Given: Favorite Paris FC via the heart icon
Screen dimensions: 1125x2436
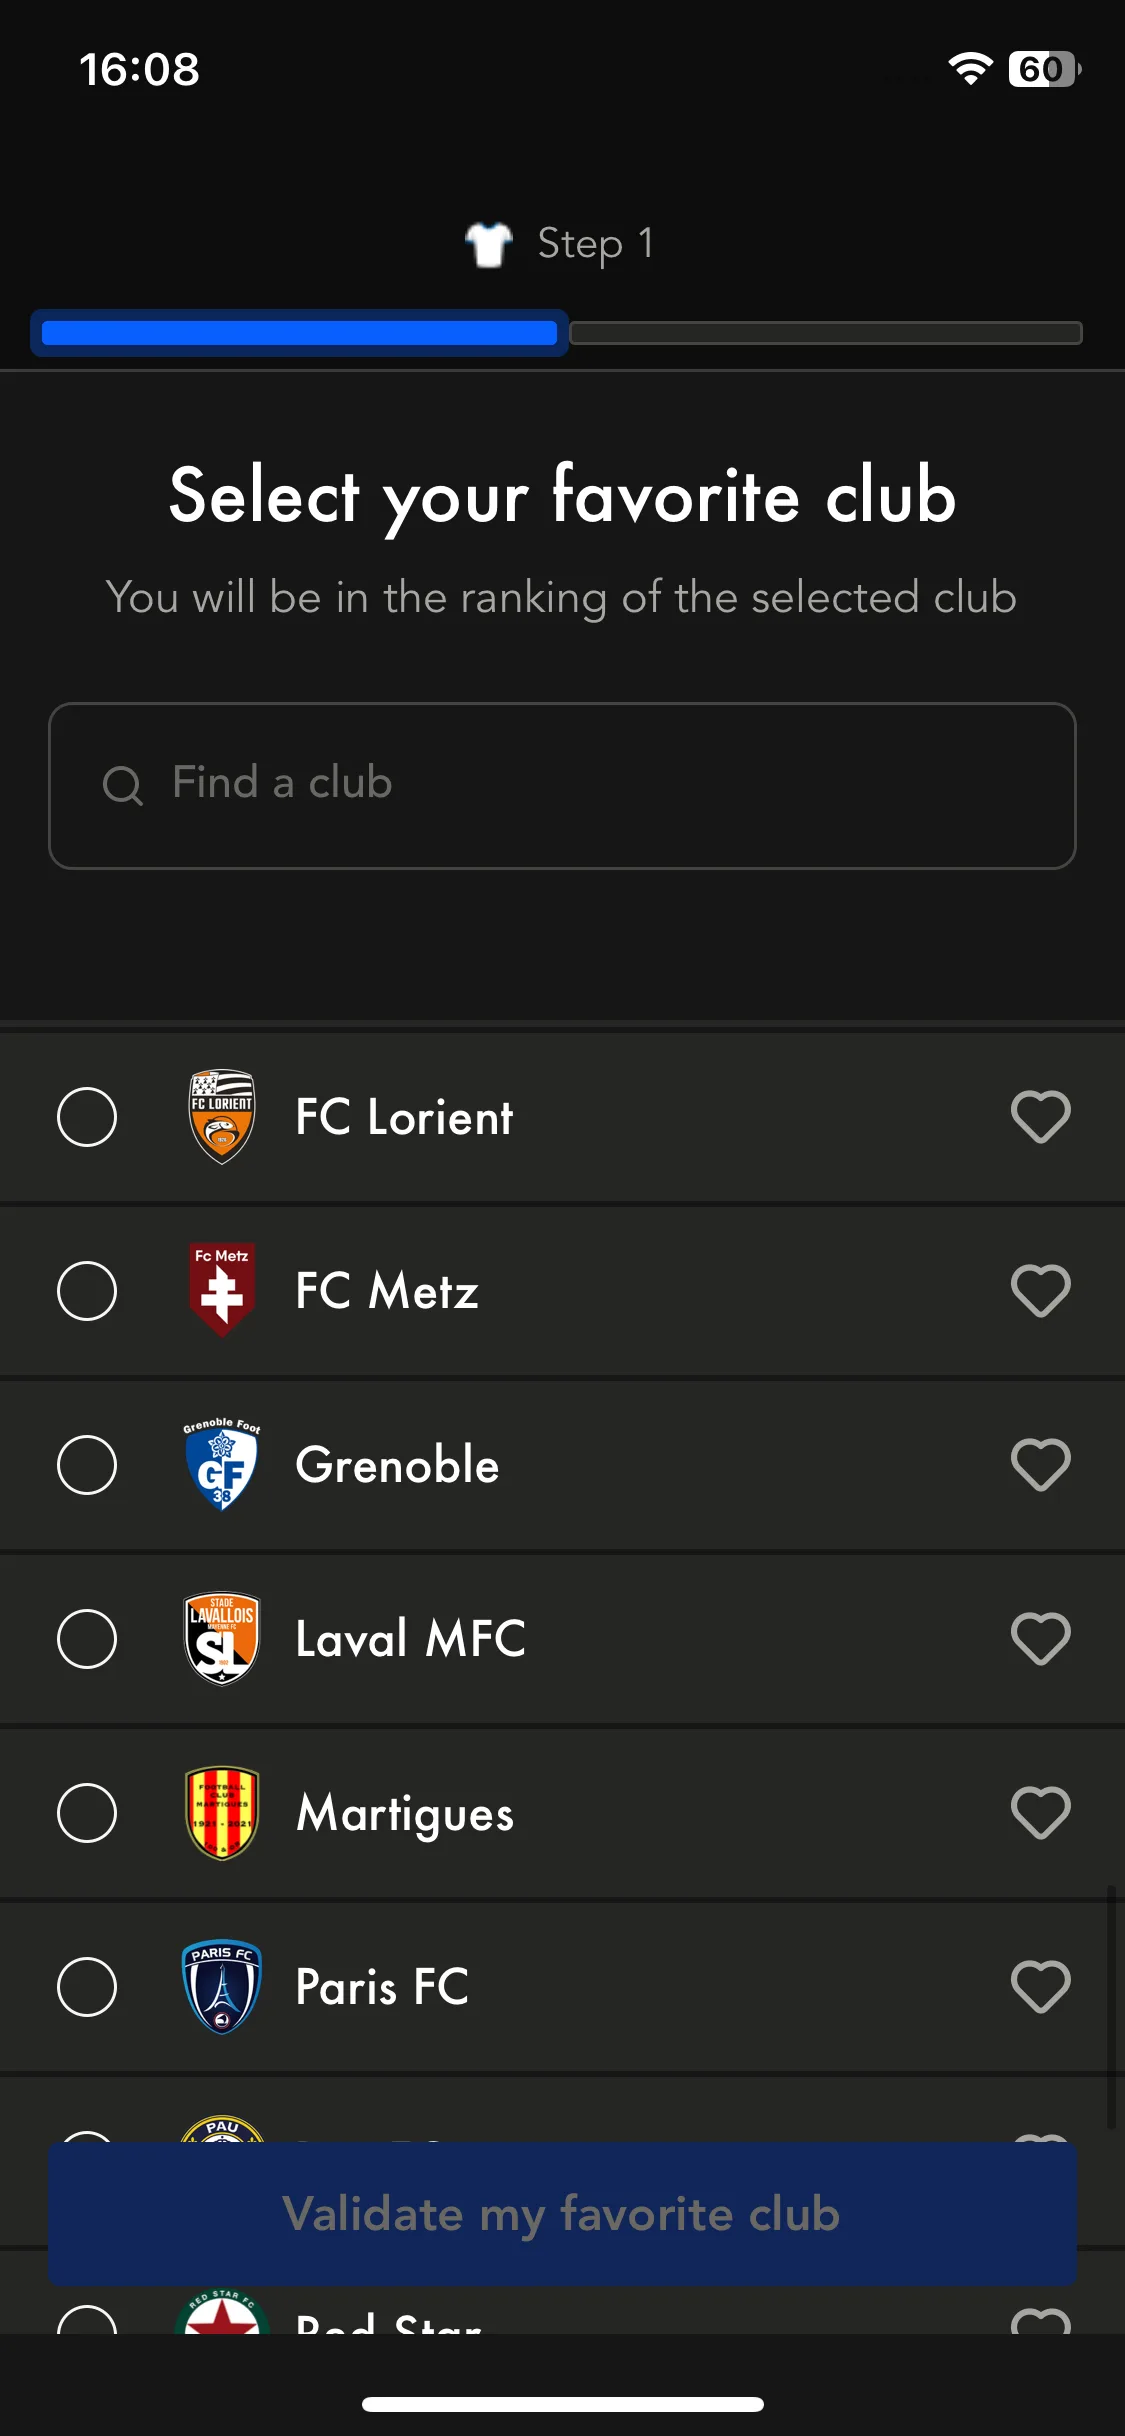Looking at the screenshot, I should (1040, 1986).
